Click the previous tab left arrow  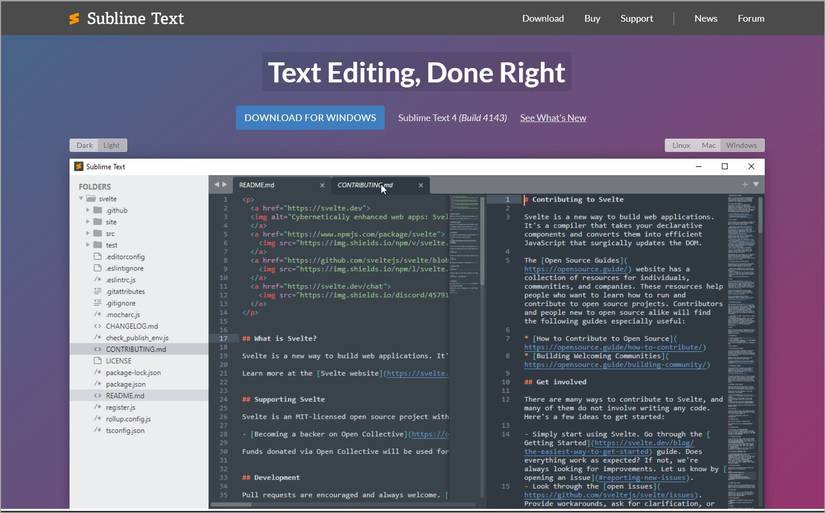pyautogui.click(x=216, y=185)
